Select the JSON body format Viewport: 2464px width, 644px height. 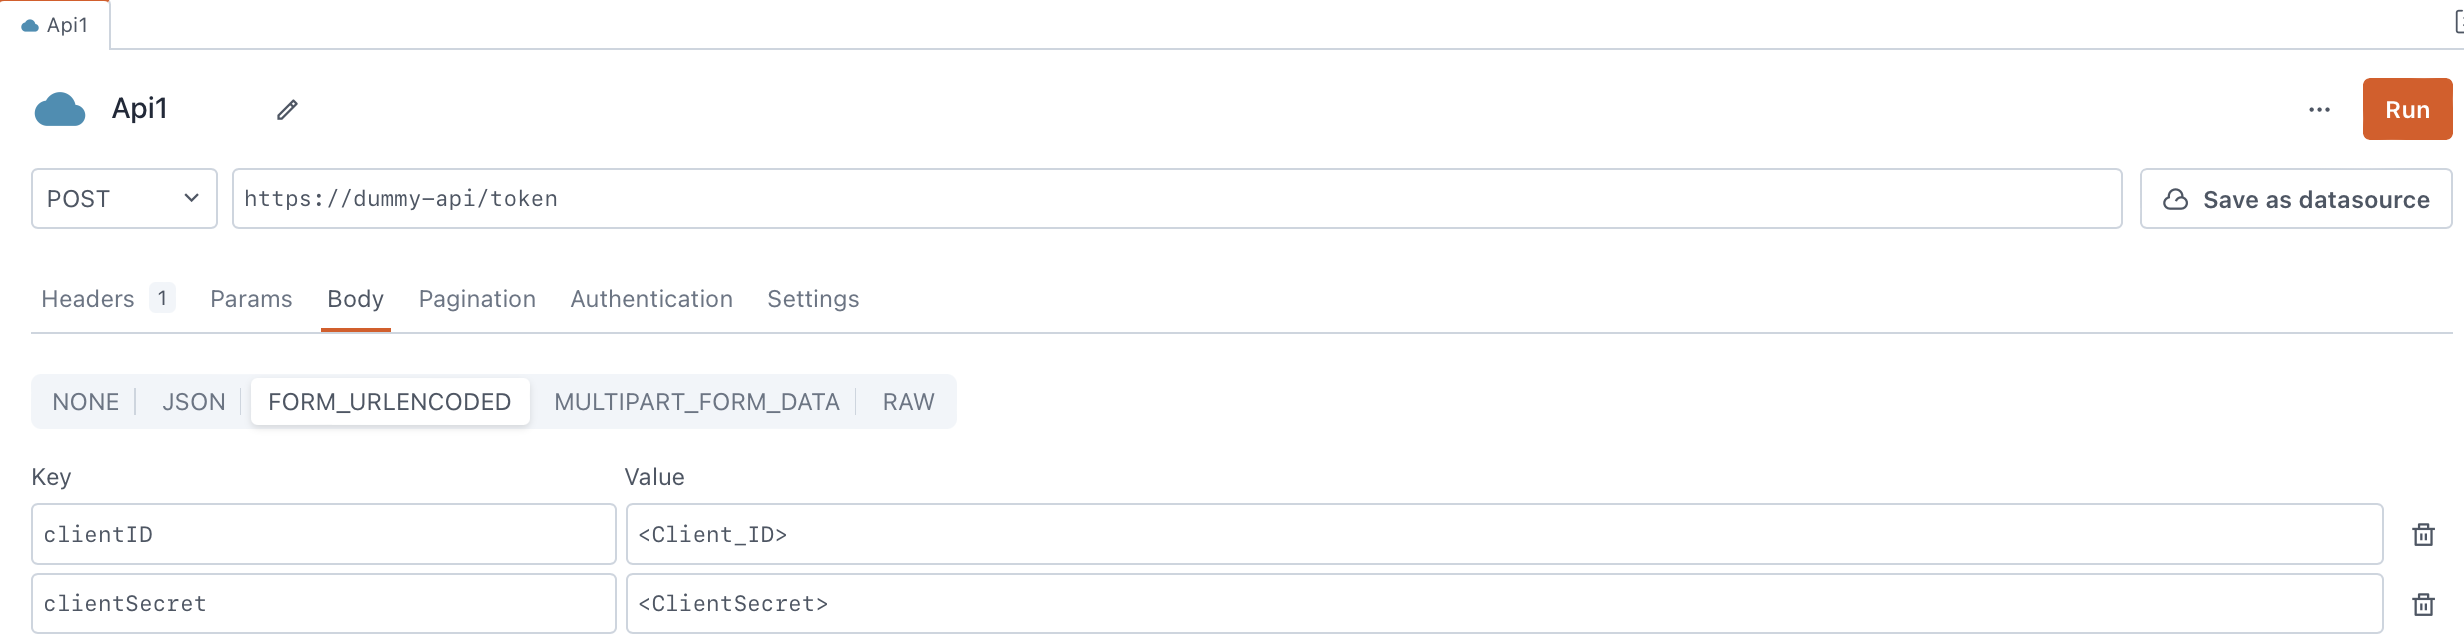[193, 401]
